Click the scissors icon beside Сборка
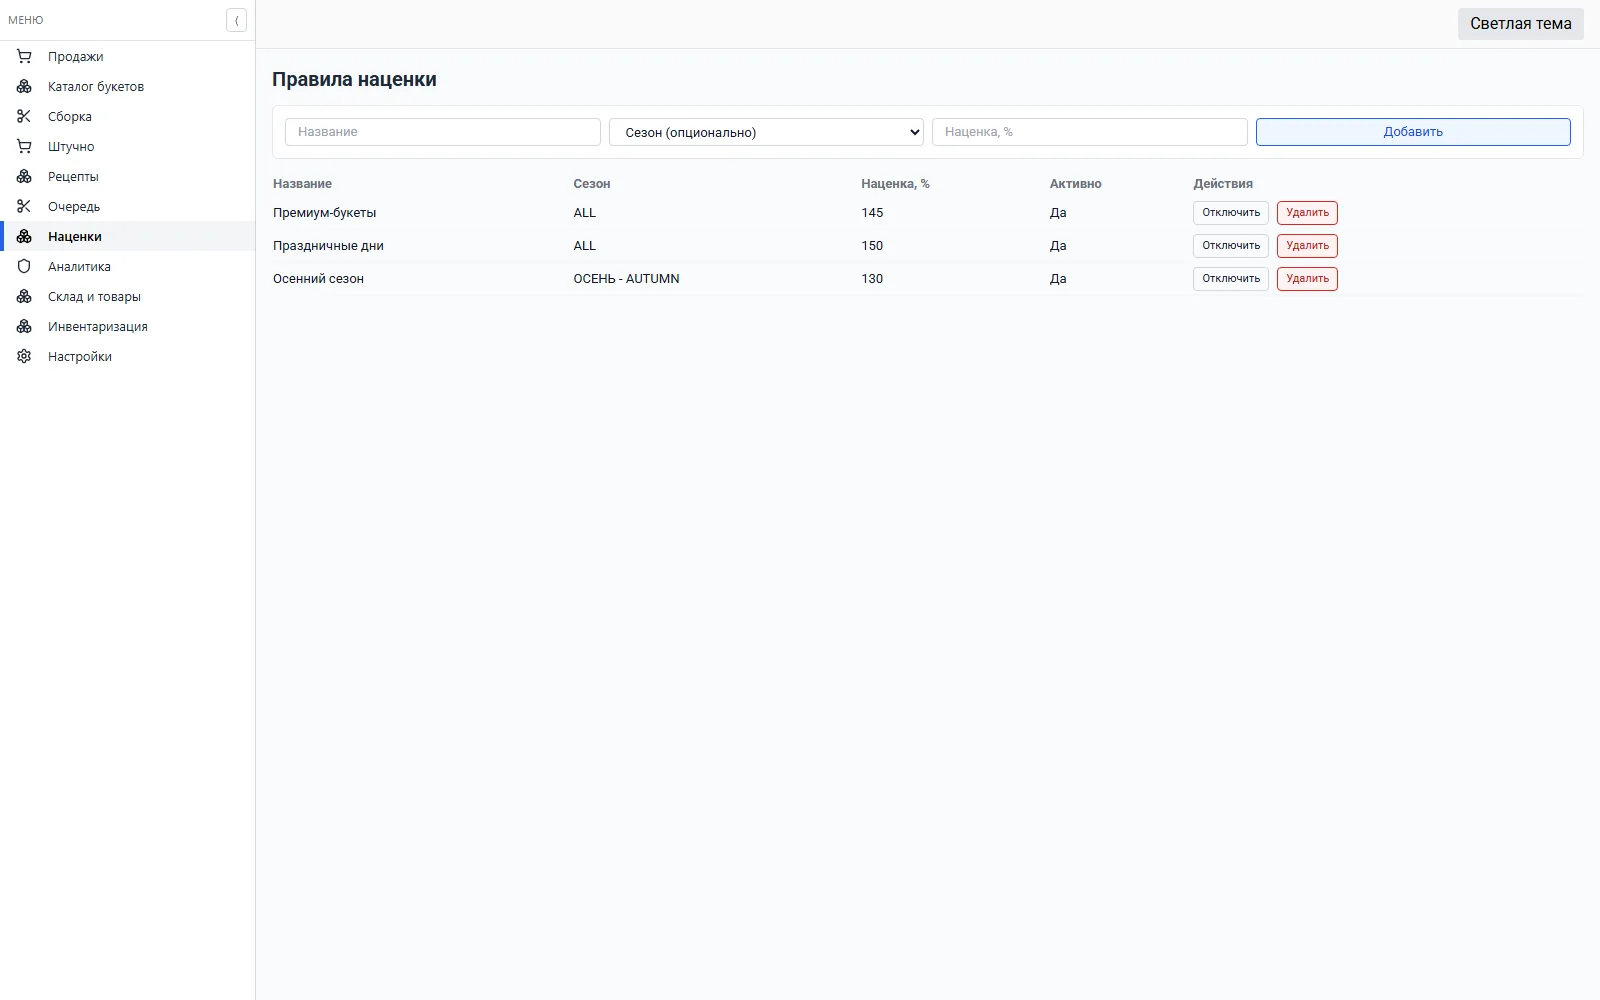The width and height of the screenshot is (1600, 1000). pos(24,116)
